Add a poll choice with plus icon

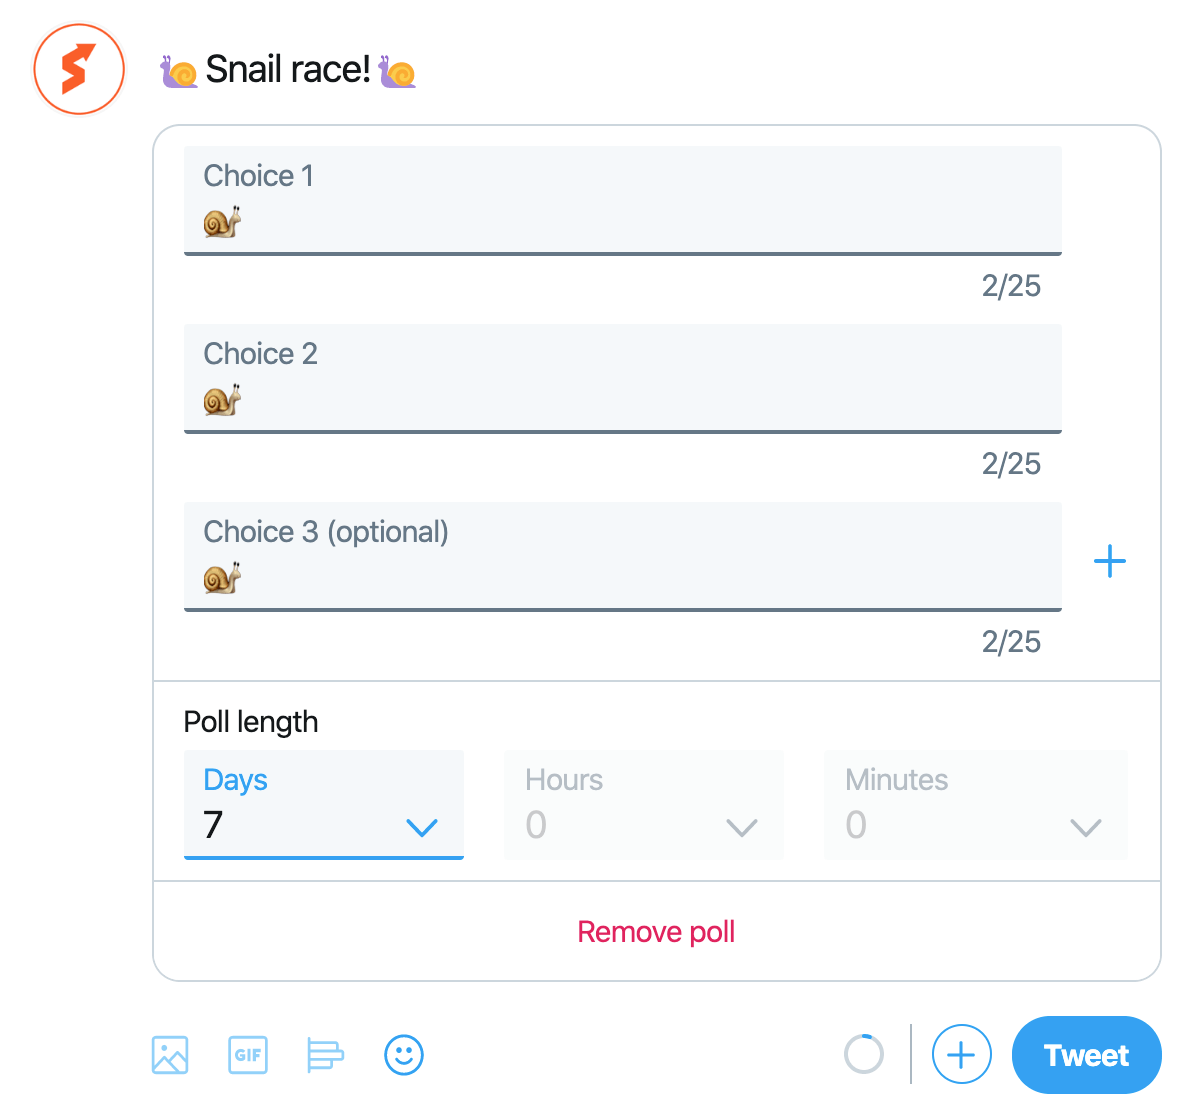tap(1110, 562)
